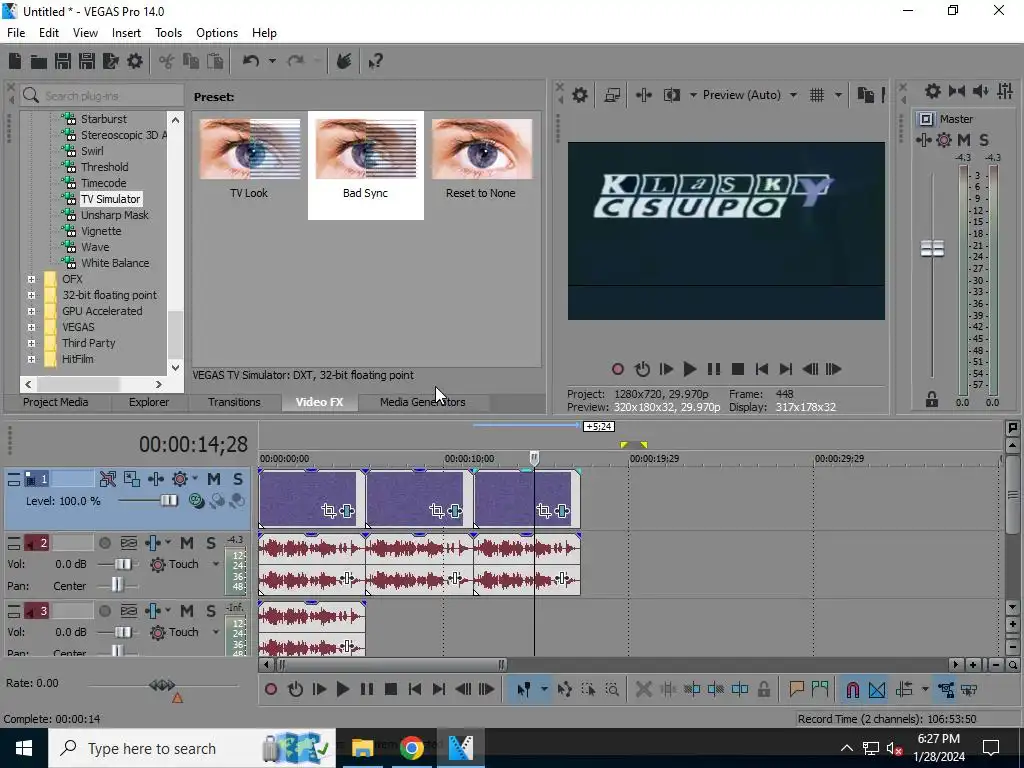Open the Insert menu
Image resolution: width=1024 pixels, height=768 pixels.
126,33
